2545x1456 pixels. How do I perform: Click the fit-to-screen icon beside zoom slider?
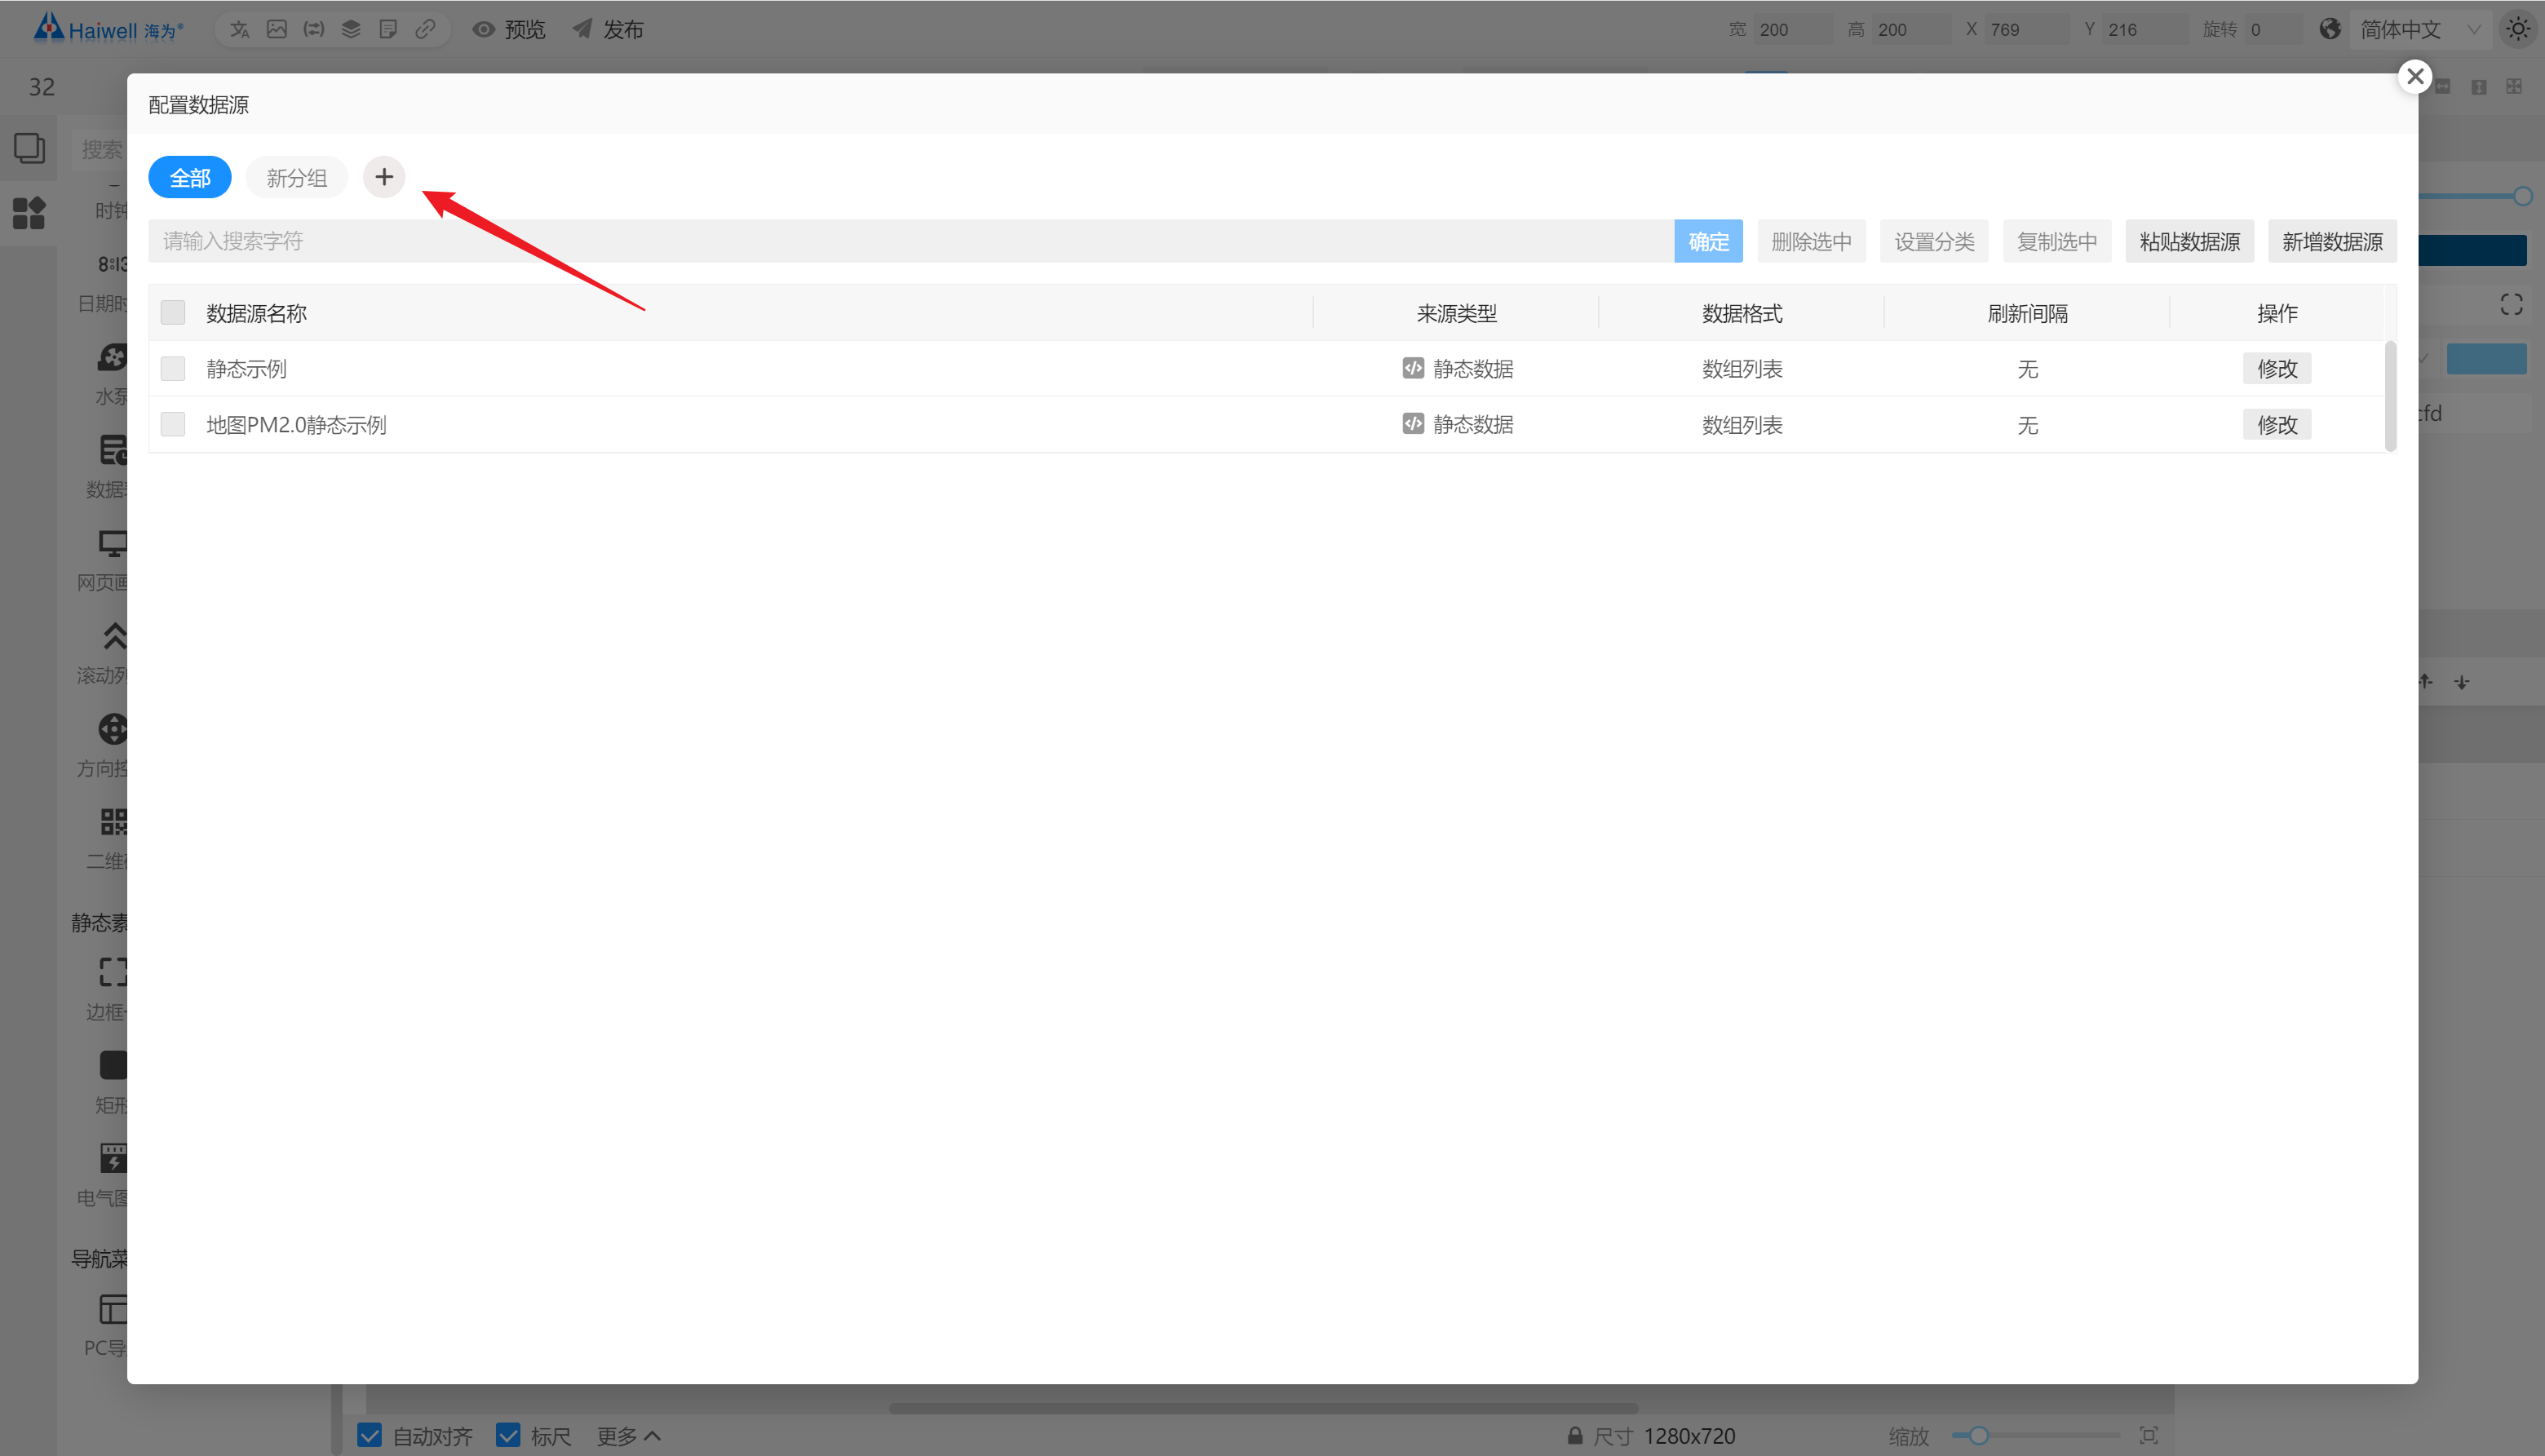(2148, 1436)
